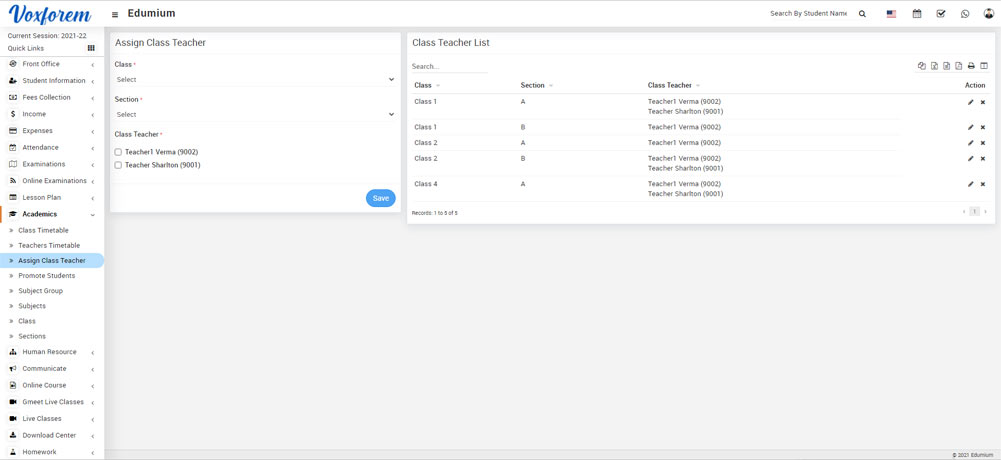Viewport: 1001px width, 460px height.
Task: Edit the Class 4 section A row
Action: pos(970,184)
